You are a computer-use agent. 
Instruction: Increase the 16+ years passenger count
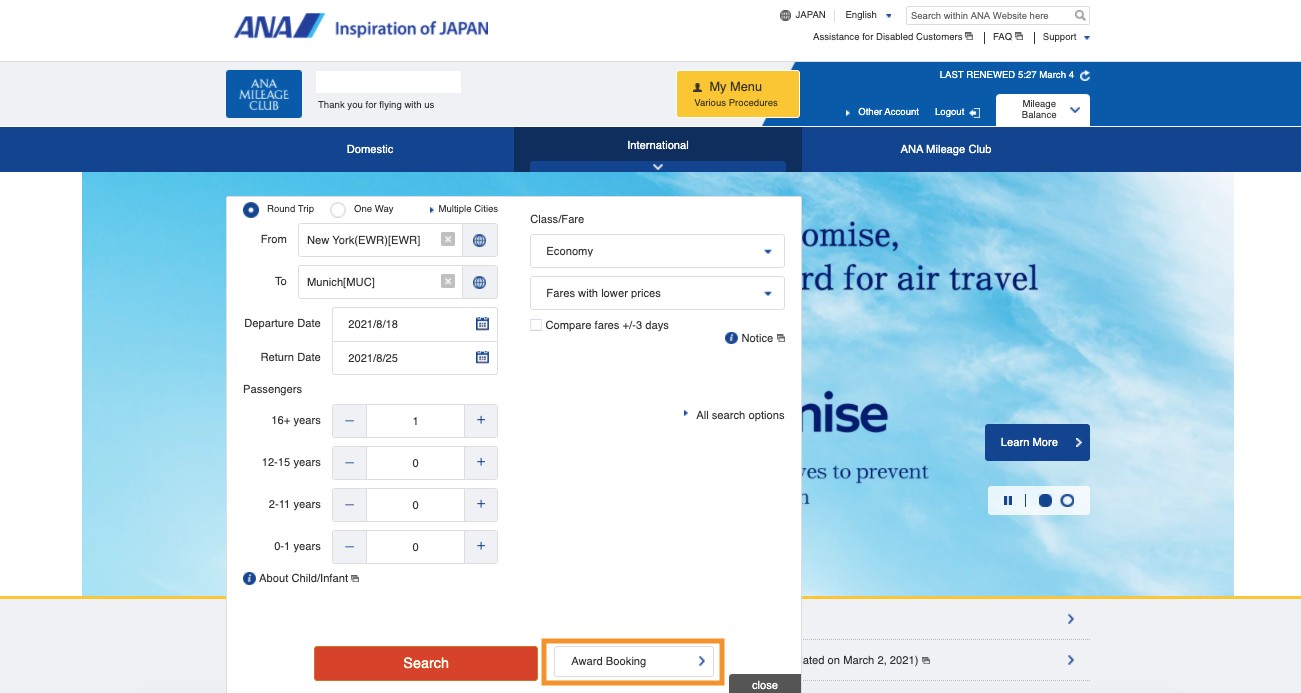(x=481, y=421)
